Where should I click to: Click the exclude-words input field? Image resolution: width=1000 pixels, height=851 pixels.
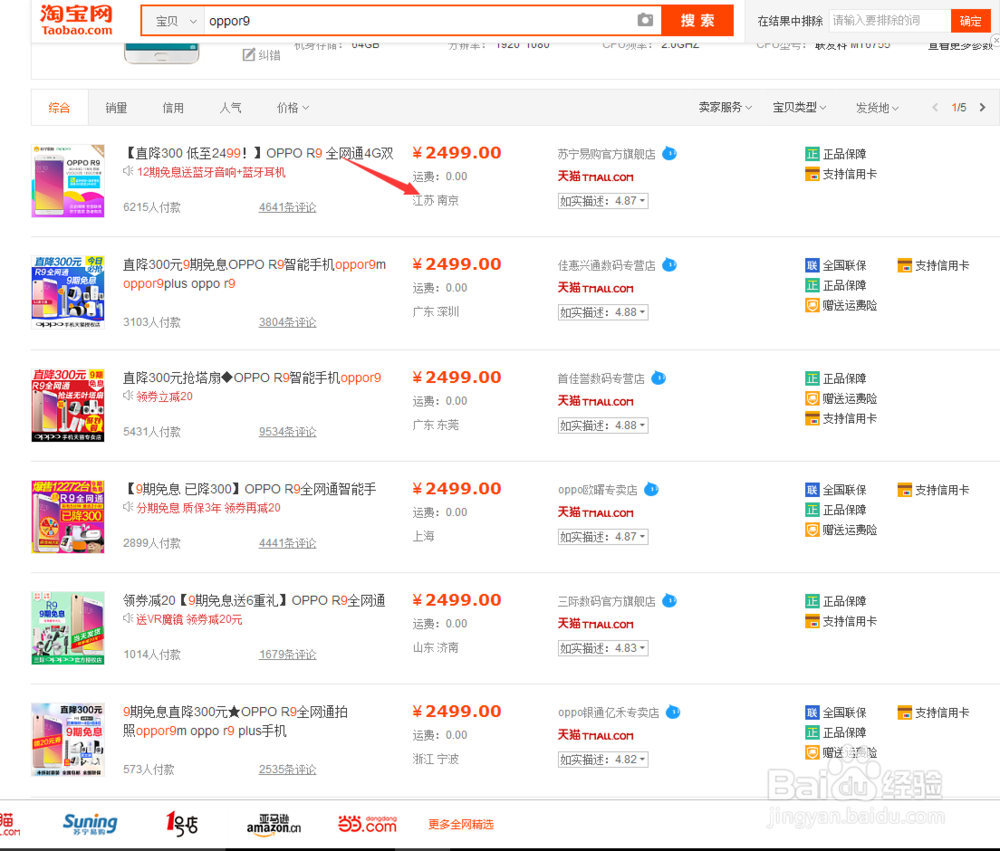(890, 20)
